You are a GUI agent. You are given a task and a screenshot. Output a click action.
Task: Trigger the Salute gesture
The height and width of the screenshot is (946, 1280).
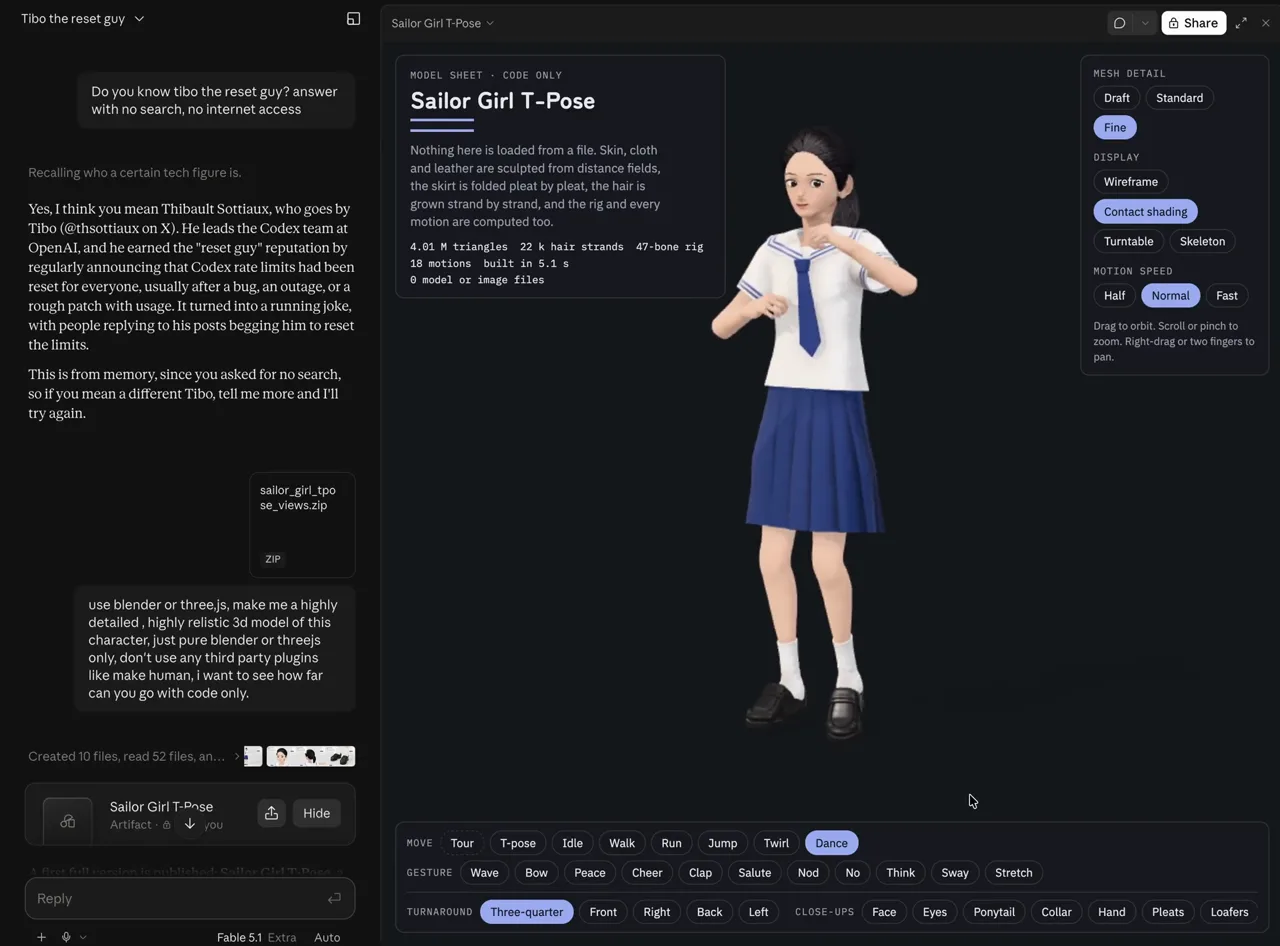pyautogui.click(x=755, y=873)
